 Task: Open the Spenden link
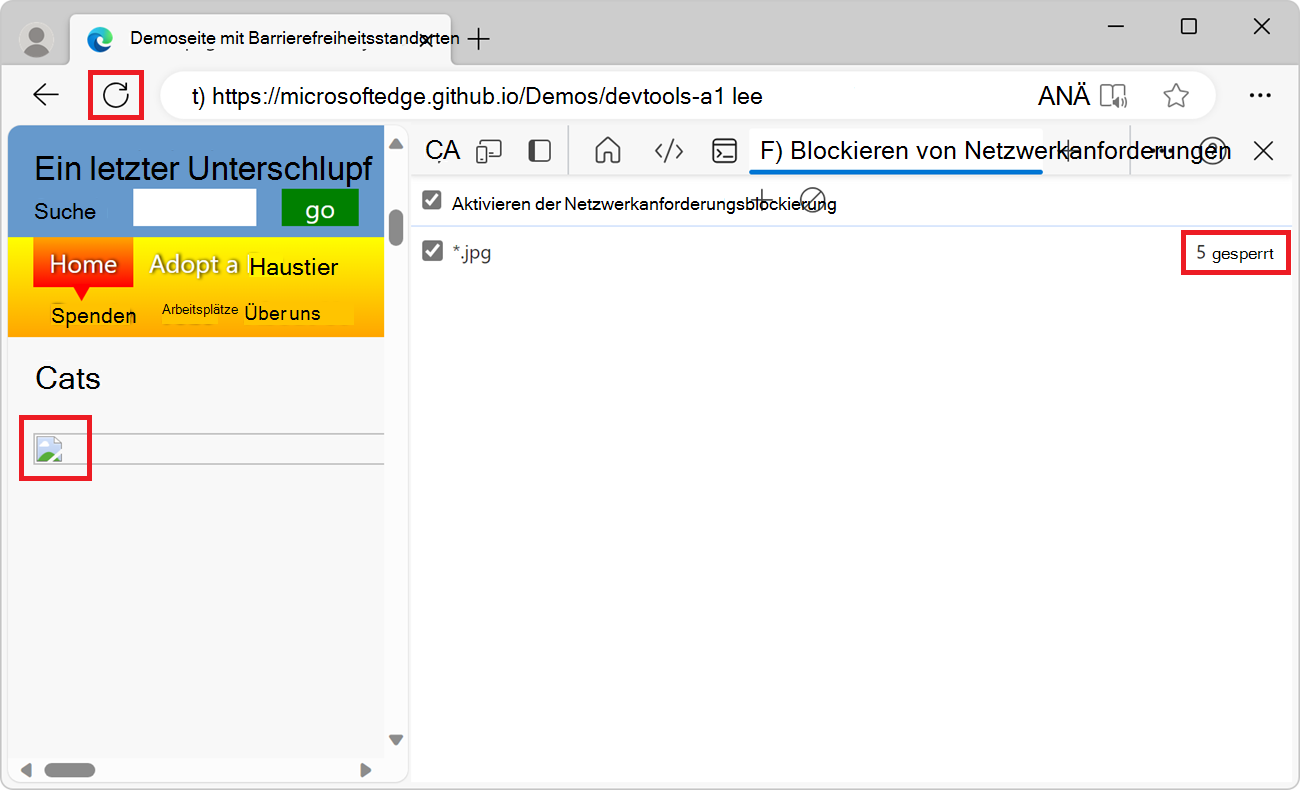point(93,315)
